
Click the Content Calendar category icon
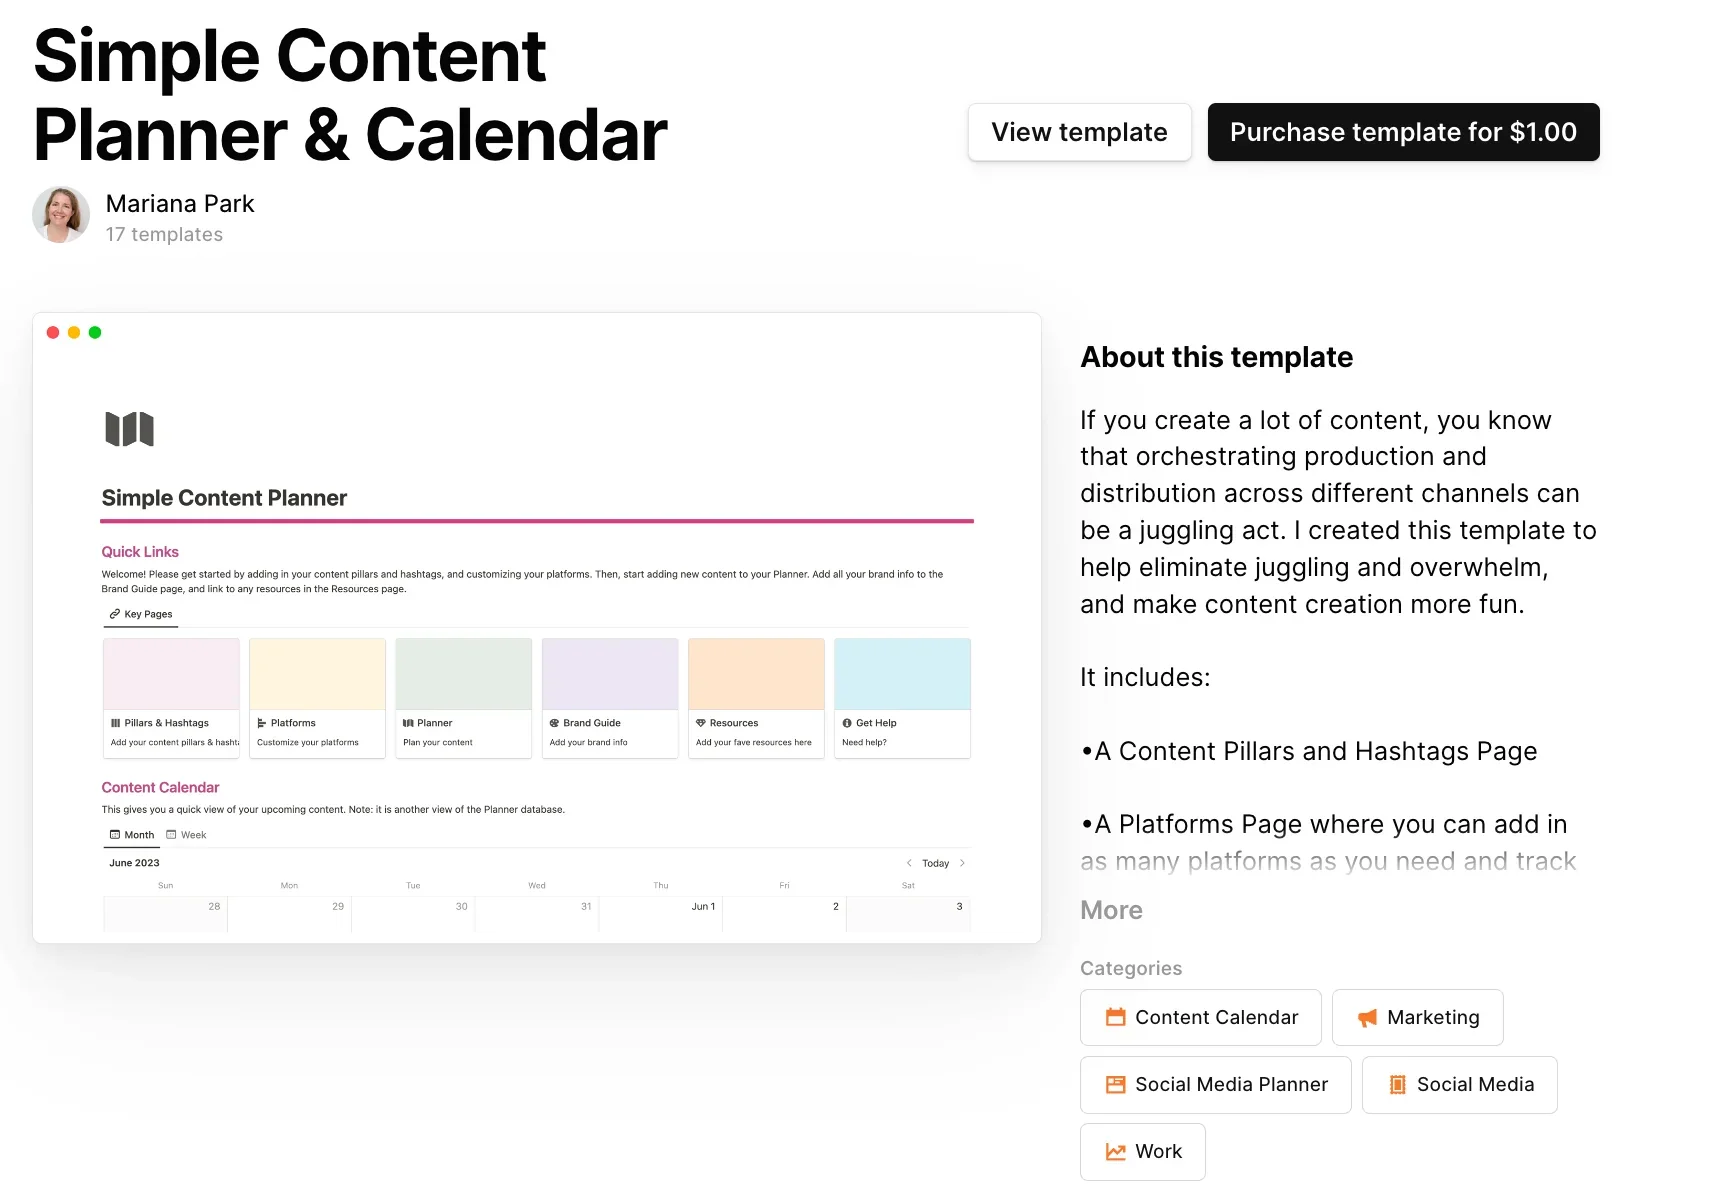[x=1115, y=1017]
